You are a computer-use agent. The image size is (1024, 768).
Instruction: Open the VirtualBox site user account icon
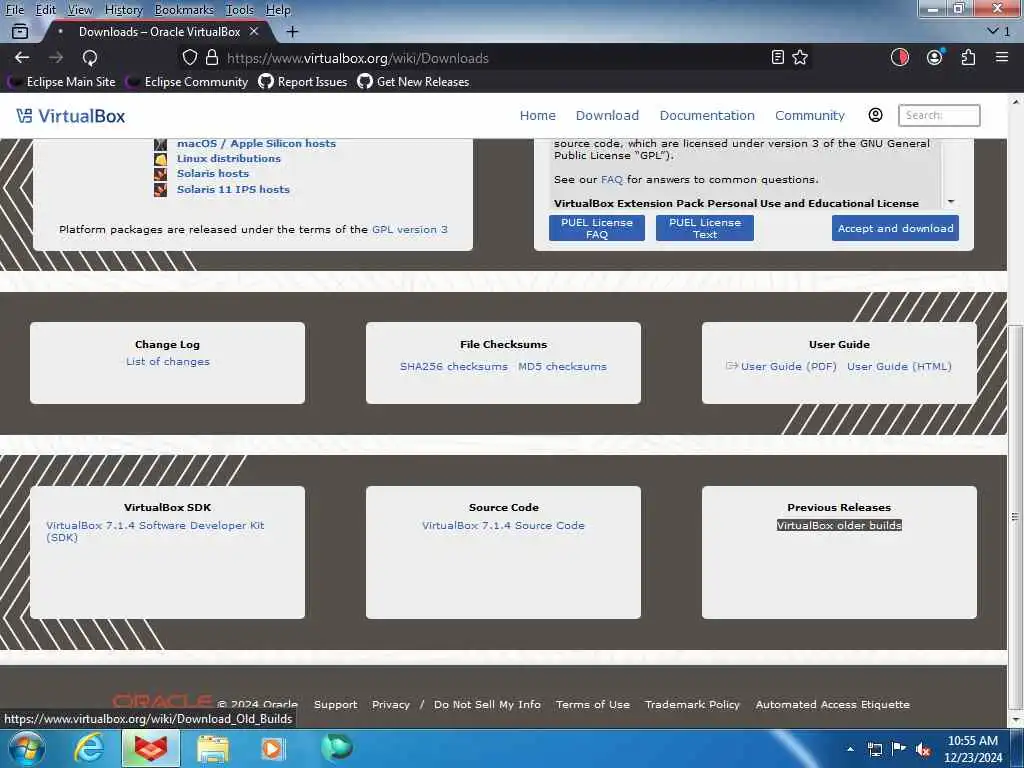(x=875, y=115)
